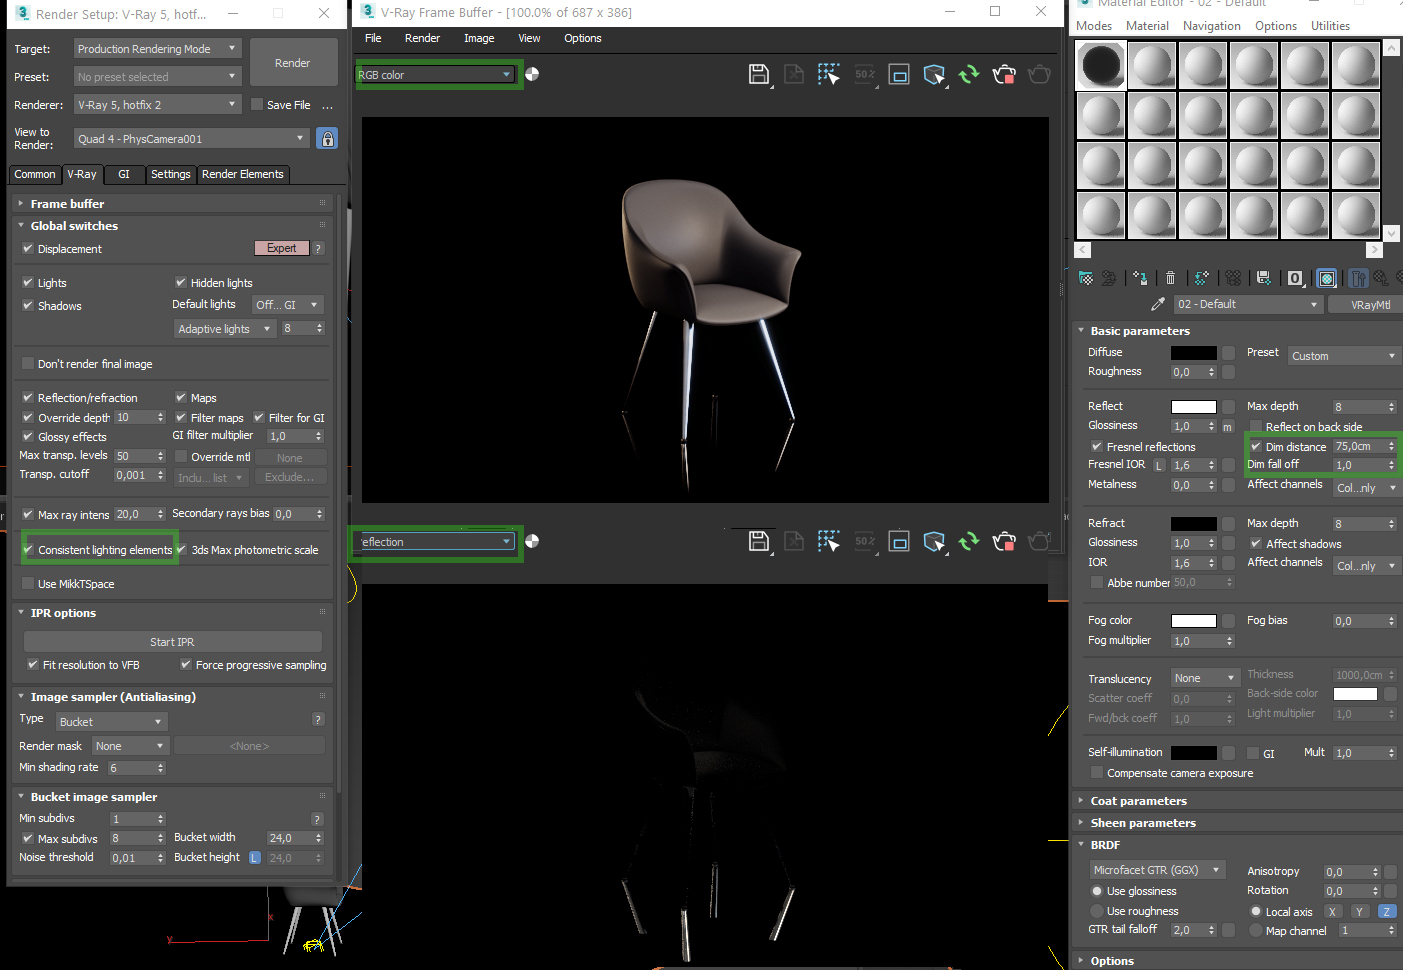Click the Z local axis button
The width and height of the screenshot is (1403, 970).
[x=1386, y=911]
